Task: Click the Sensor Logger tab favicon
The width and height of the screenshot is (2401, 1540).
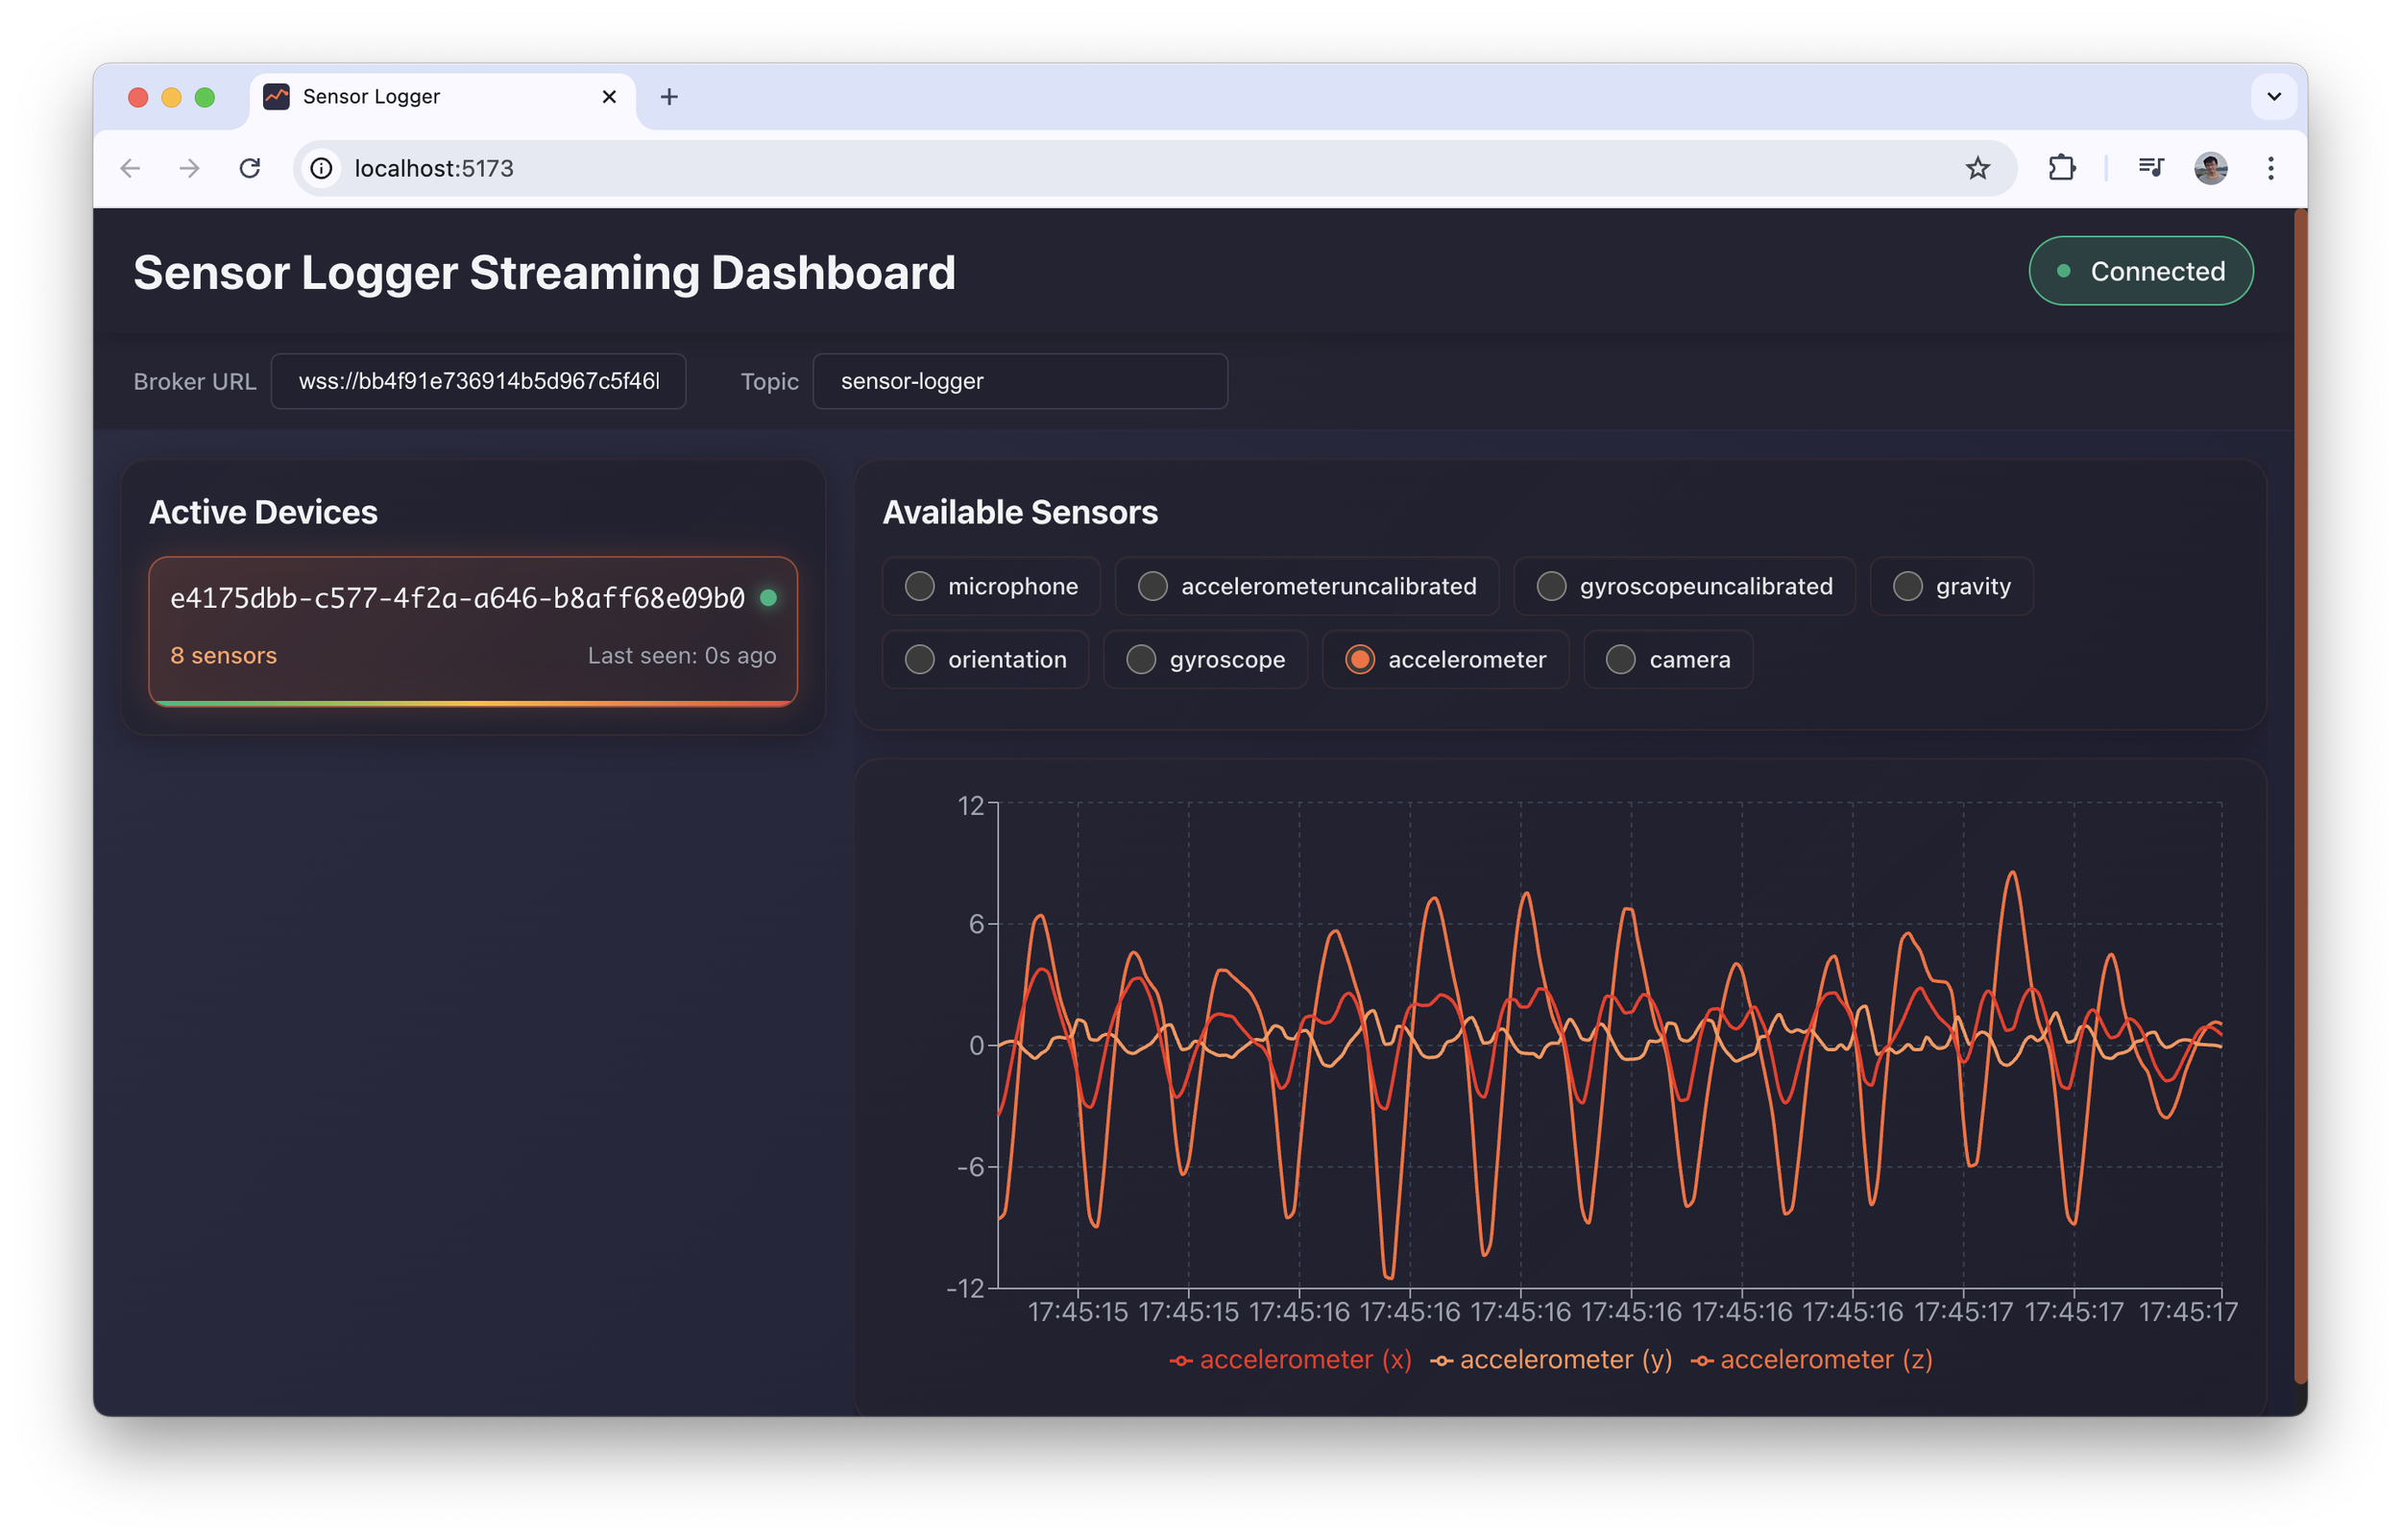Action: coord(277,96)
